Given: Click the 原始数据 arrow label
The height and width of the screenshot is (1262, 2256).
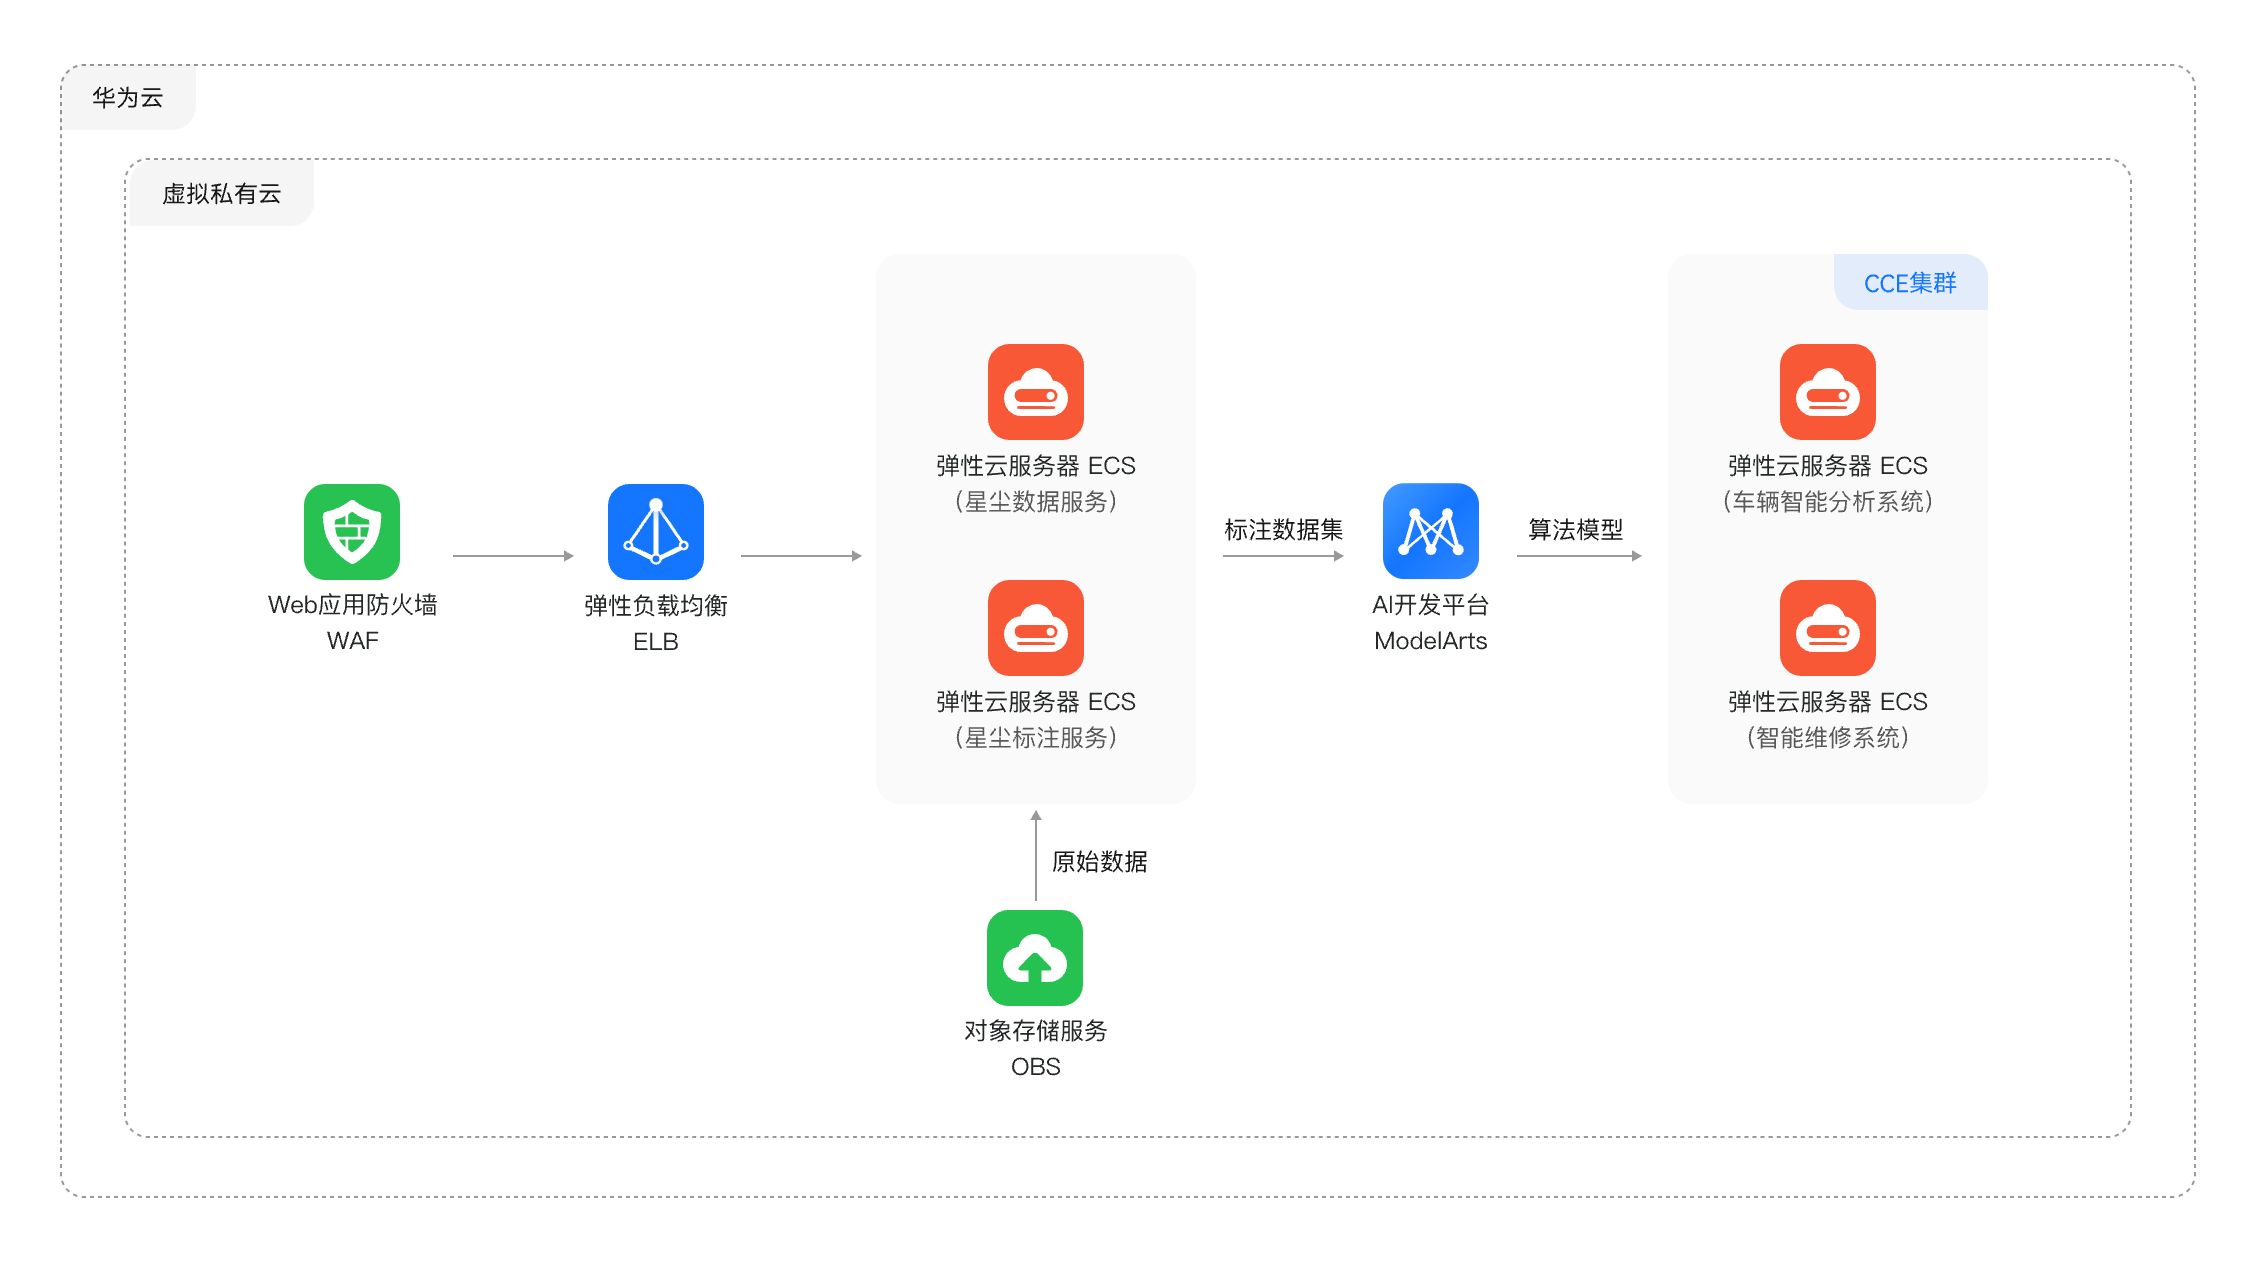Looking at the screenshot, I should click(x=1099, y=861).
